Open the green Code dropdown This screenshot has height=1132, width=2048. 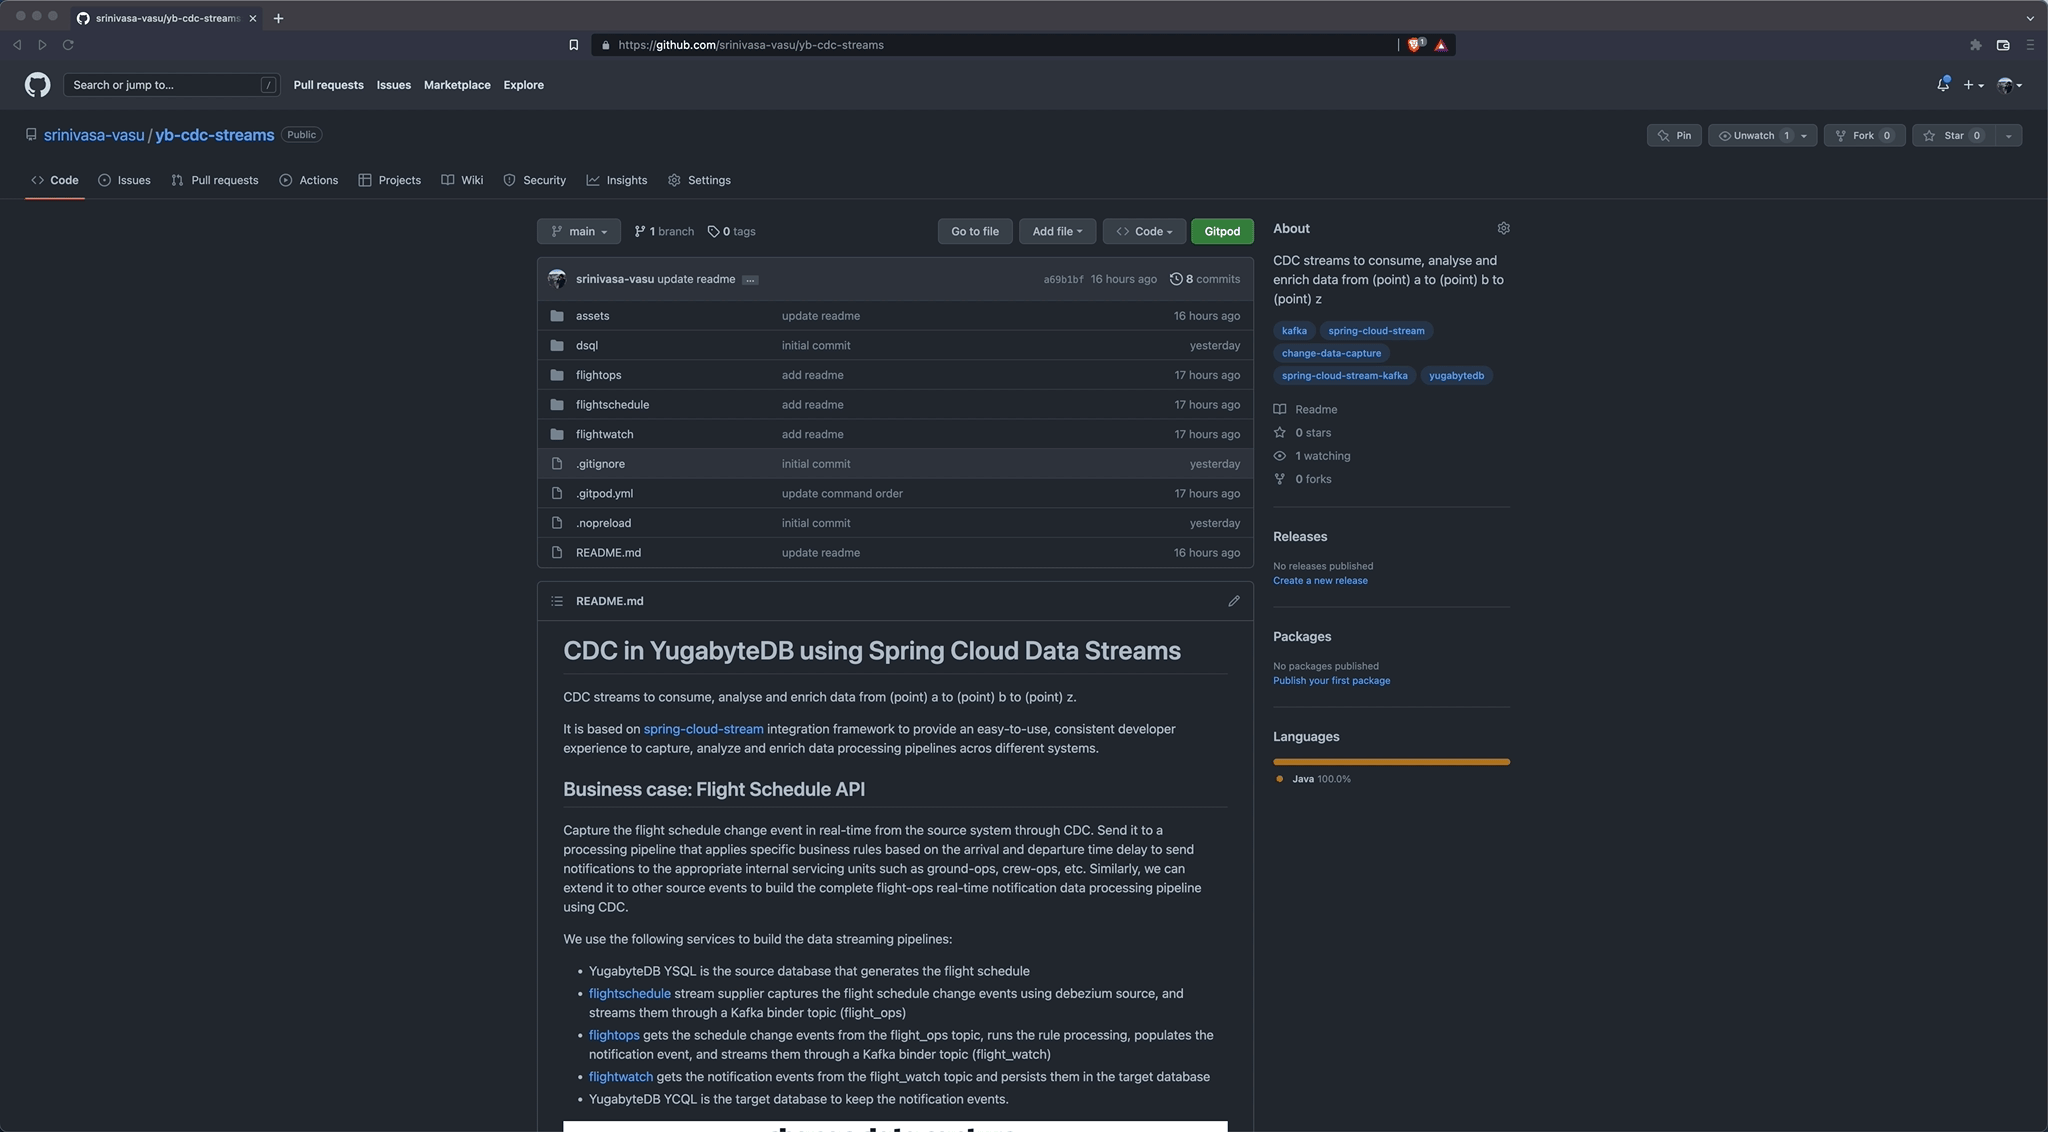(x=1143, y=231)
